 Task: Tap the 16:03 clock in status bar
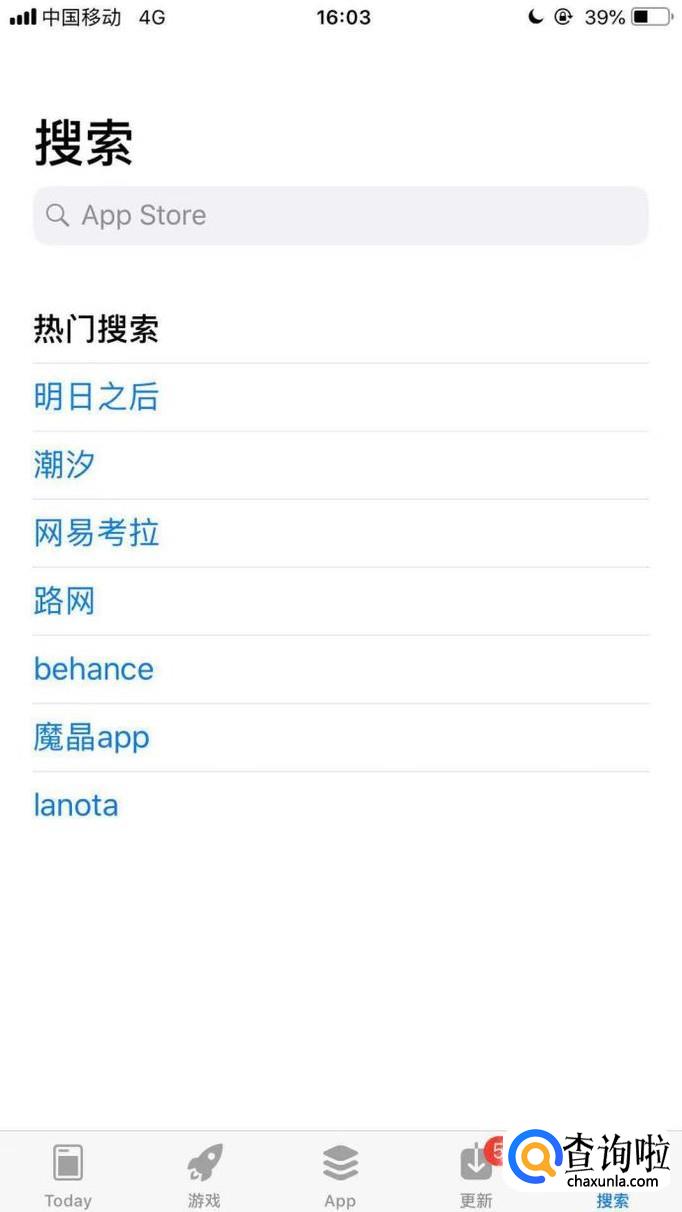click(x=343, y=17)
